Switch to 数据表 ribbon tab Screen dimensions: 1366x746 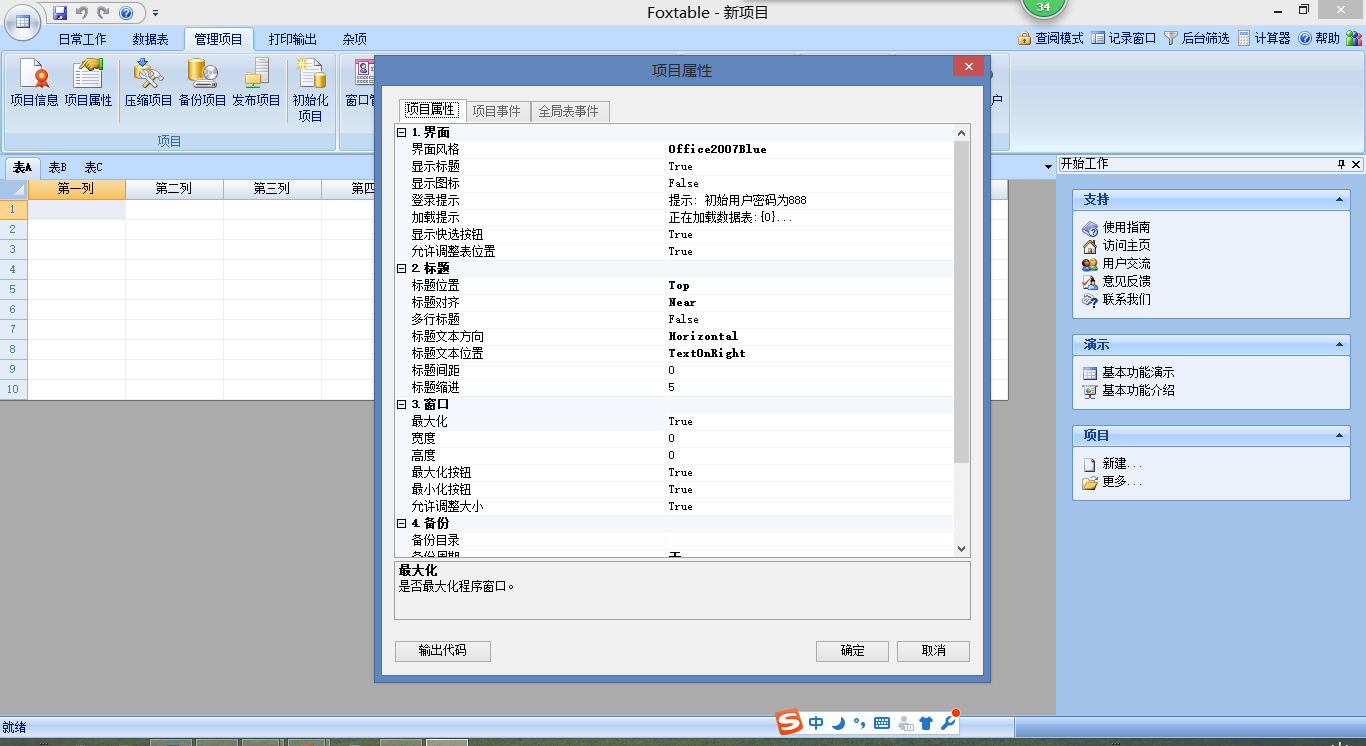coord(150,39)
